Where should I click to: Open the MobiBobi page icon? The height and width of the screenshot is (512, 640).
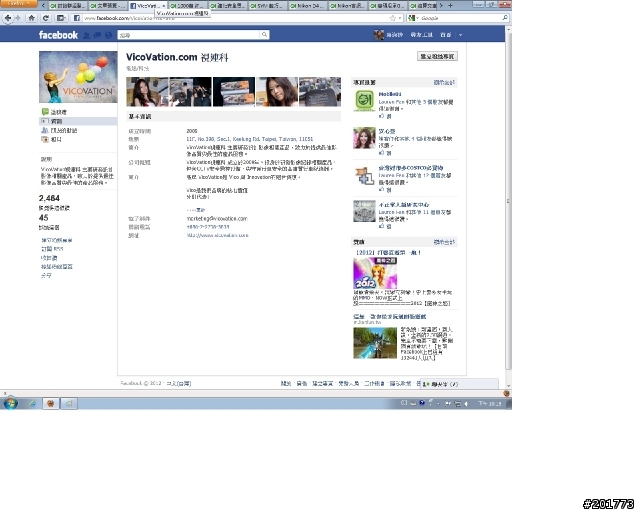pyautogui.click(x=364, y=100)
